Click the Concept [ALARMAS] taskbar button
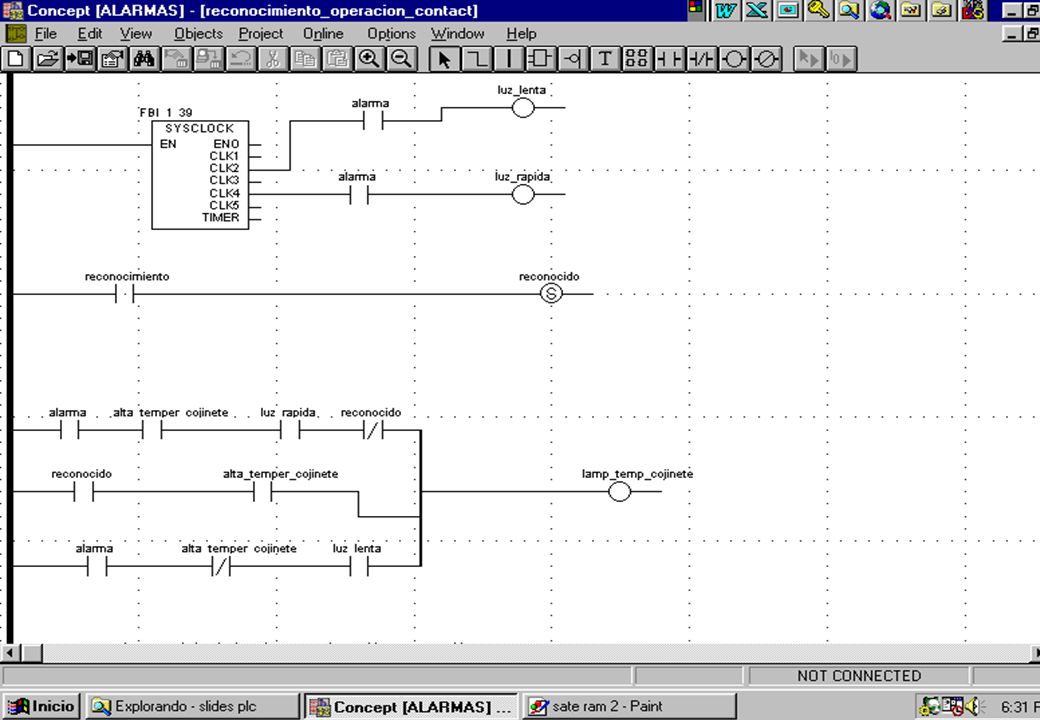The image size is (1040, 720). 411,706
